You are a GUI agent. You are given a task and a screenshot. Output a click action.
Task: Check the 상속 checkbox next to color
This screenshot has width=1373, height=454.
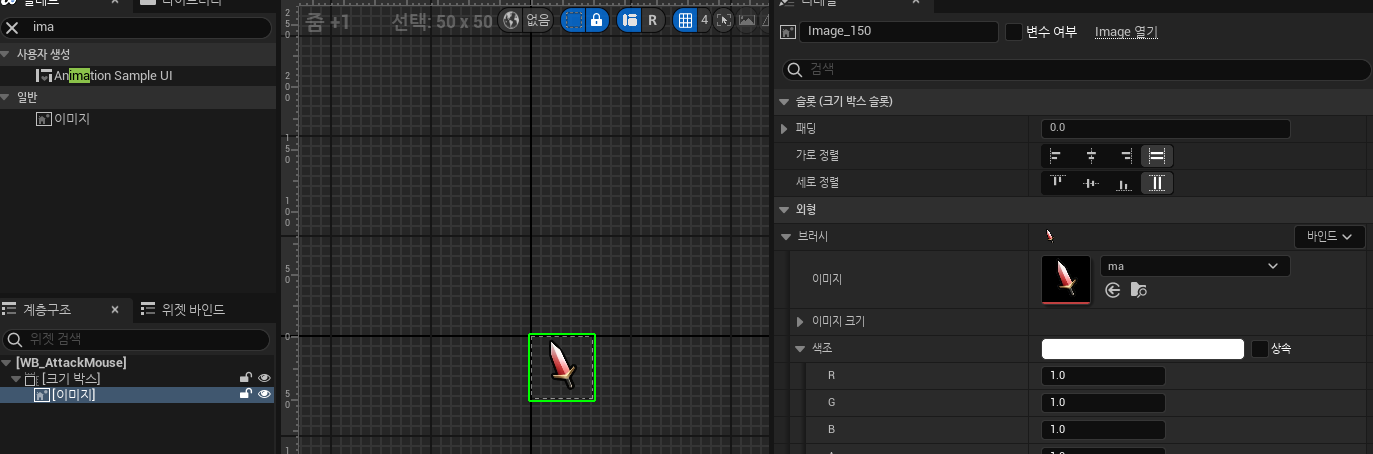click(1260, 348)
